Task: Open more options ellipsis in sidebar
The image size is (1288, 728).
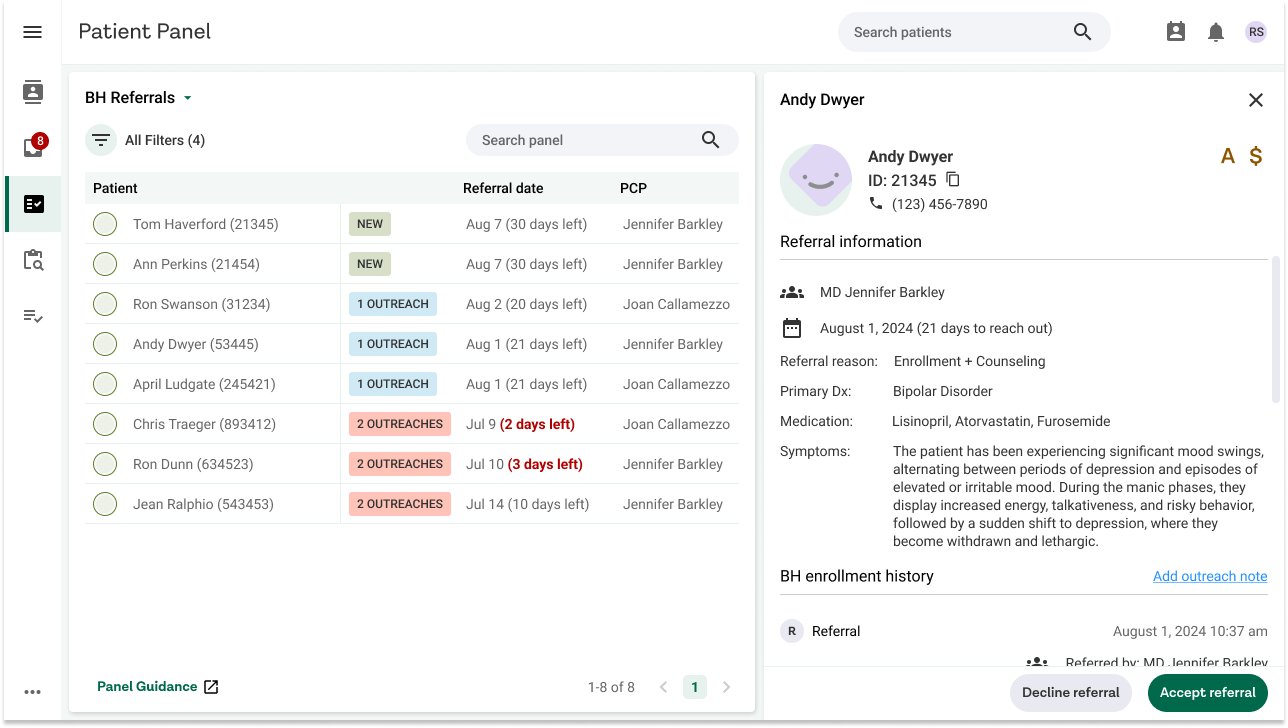Action: (33, 692)
